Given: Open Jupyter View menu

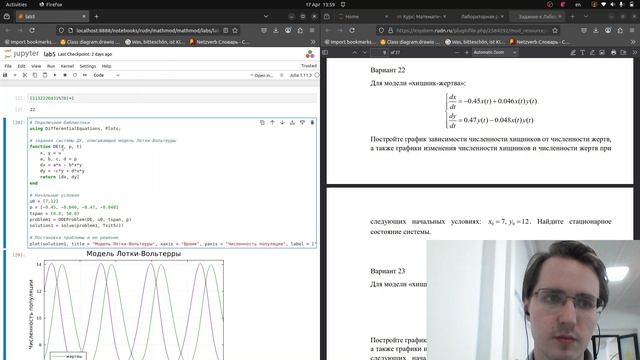Looking at the screenshot, I should click(x=36, y=66).
